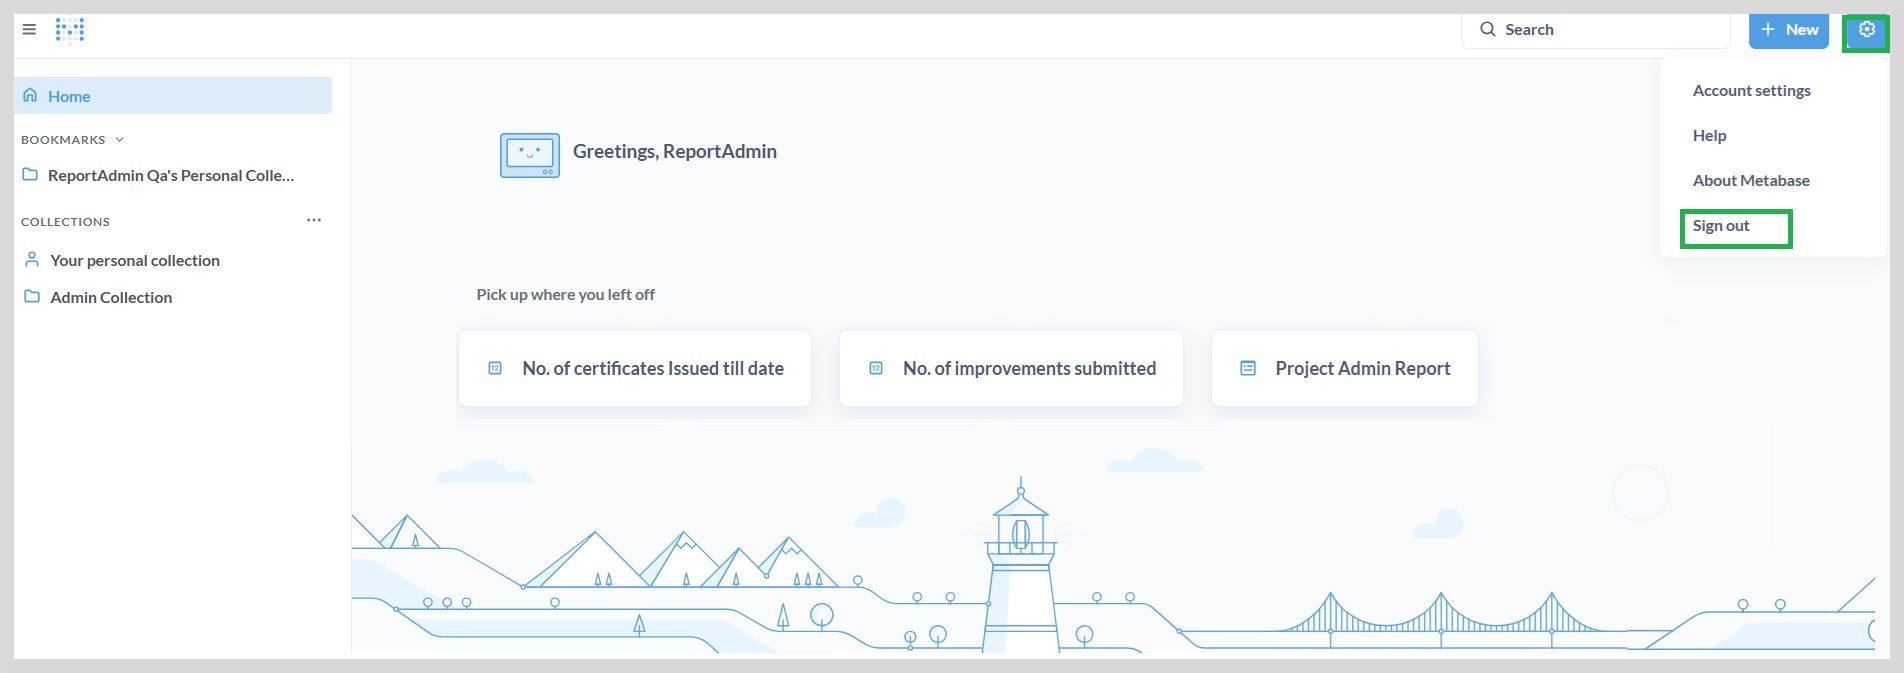Viewport: 1904px width, 673px height.
Task: Click the Metabase dotted logo
Action: 70,31
